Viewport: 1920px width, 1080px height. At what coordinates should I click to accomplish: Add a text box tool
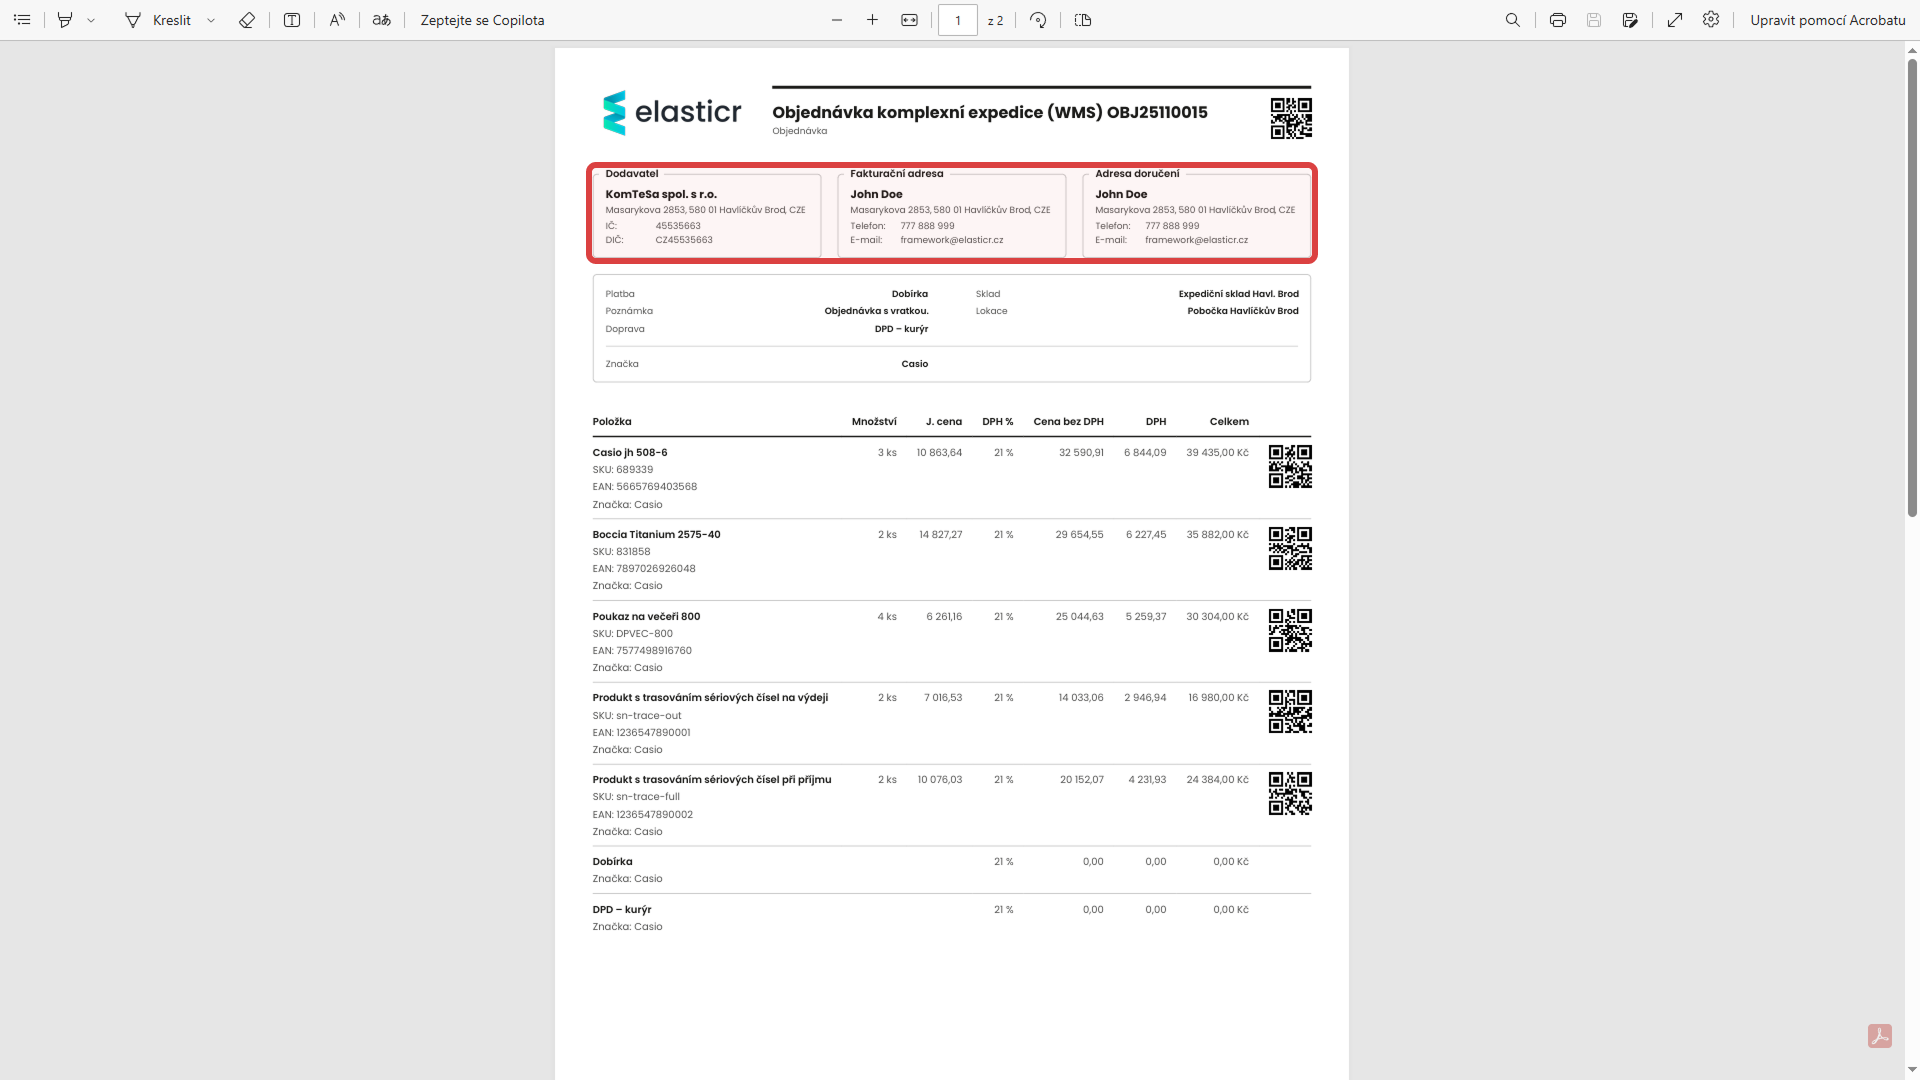[292, 20]
